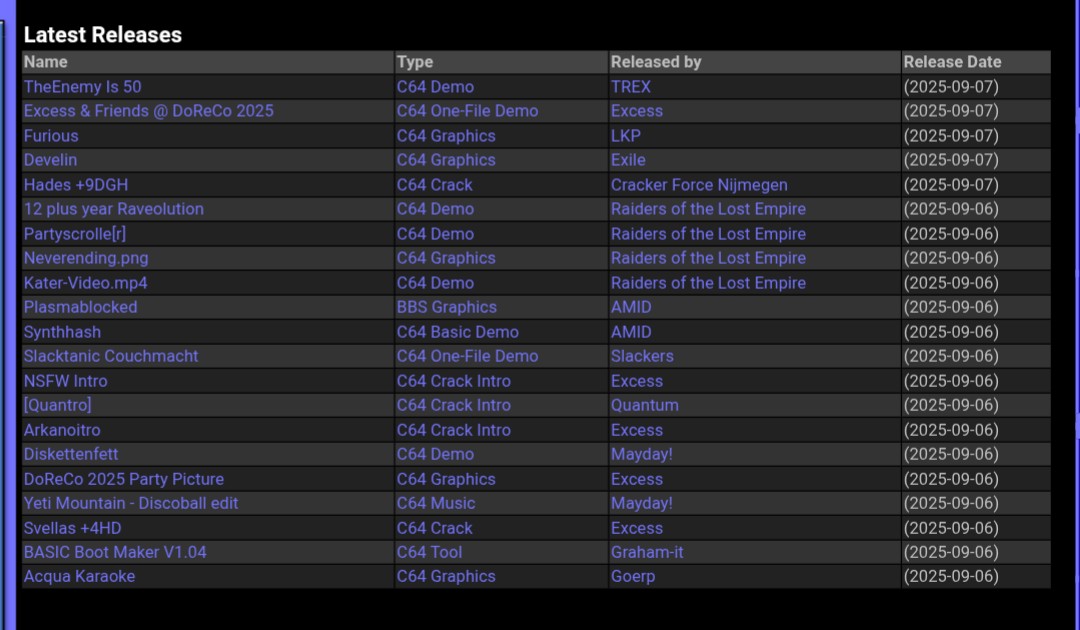1080x630 pixels.
Task: Open the Partyscrolle[r] release
Action: 75,233
